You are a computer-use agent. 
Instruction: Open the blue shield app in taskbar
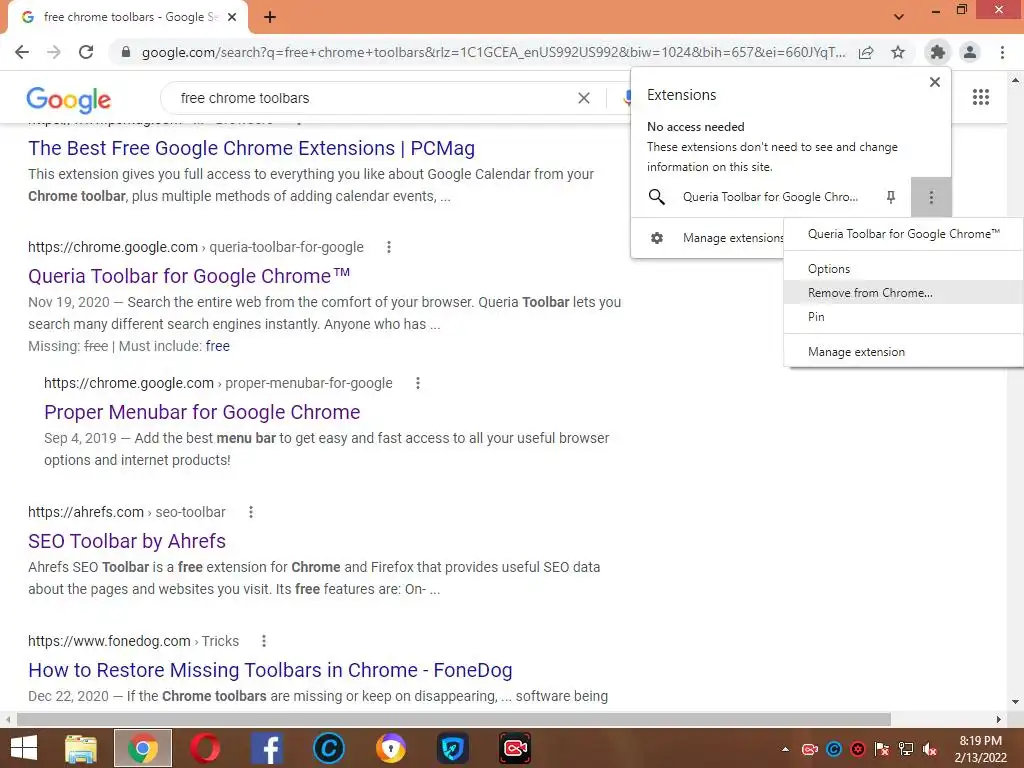click(x=453, y=748)
